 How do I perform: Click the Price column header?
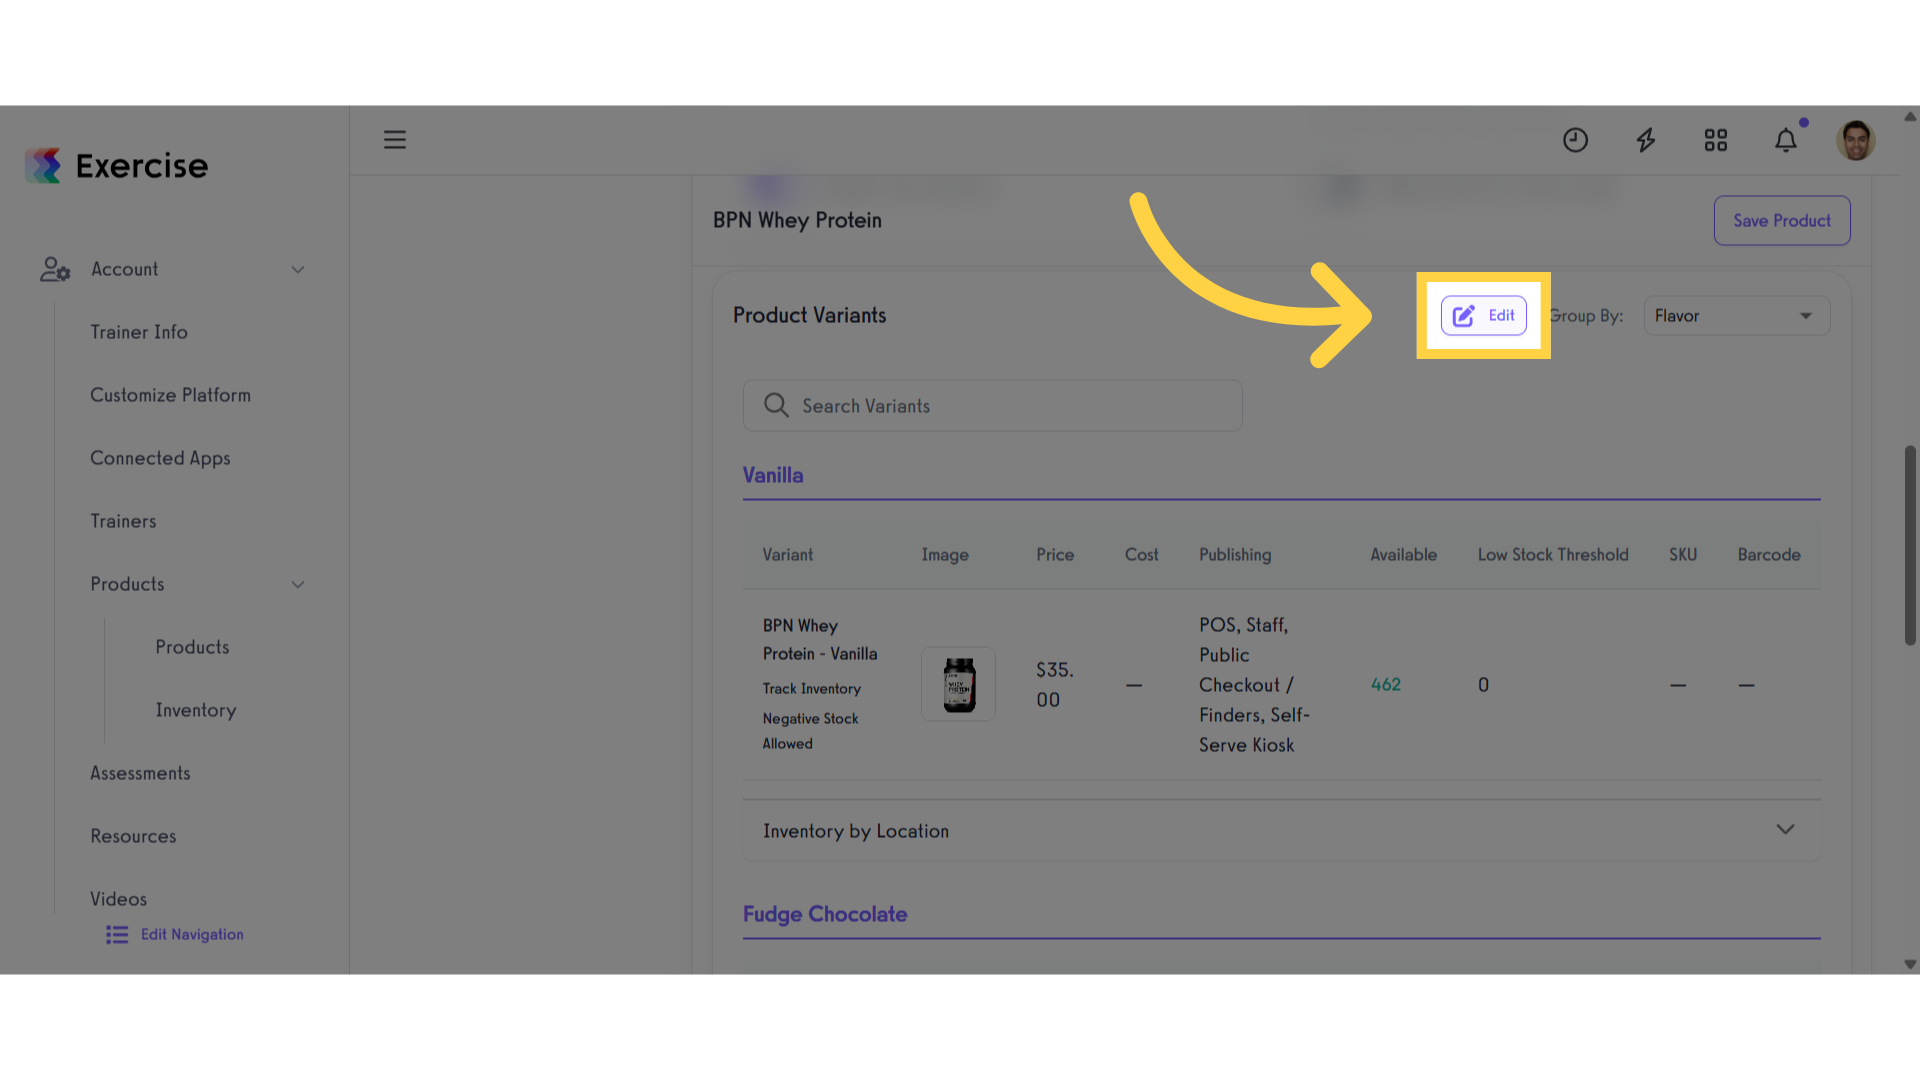point(1054,554)
